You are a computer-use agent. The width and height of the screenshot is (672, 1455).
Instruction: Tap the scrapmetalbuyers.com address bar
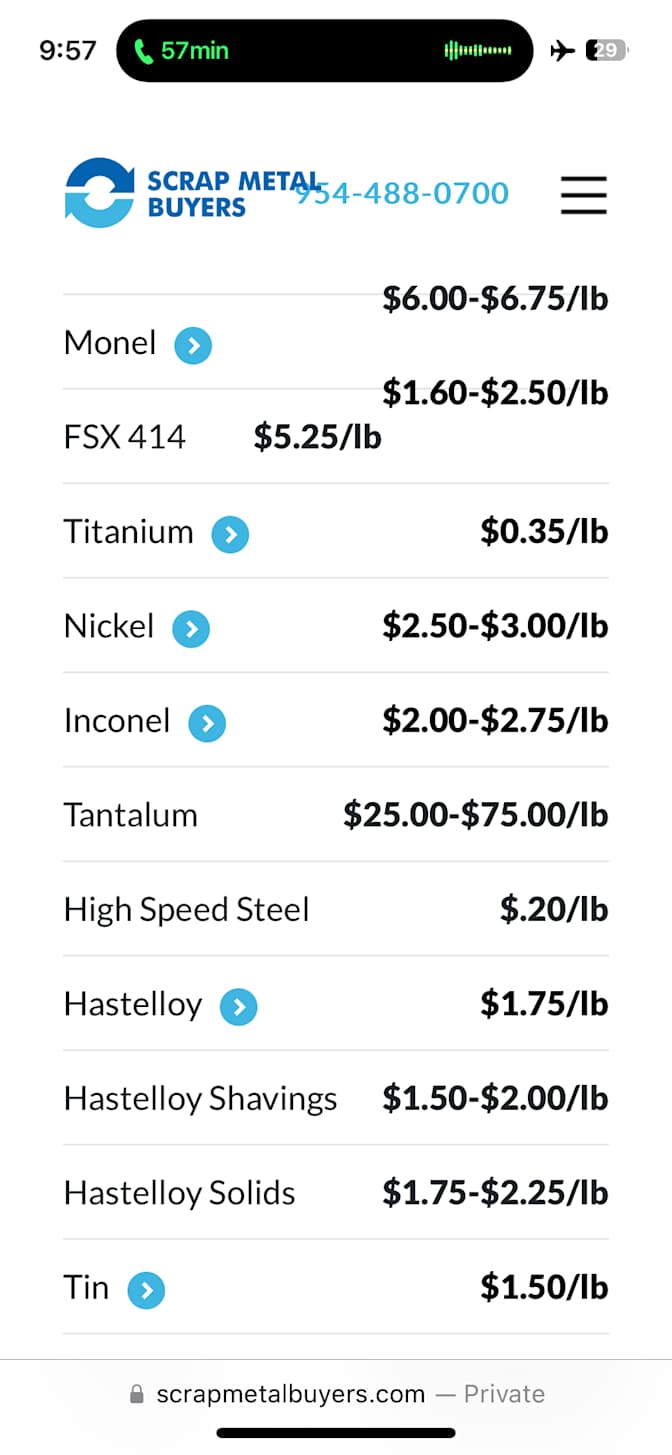point(337,1394)
